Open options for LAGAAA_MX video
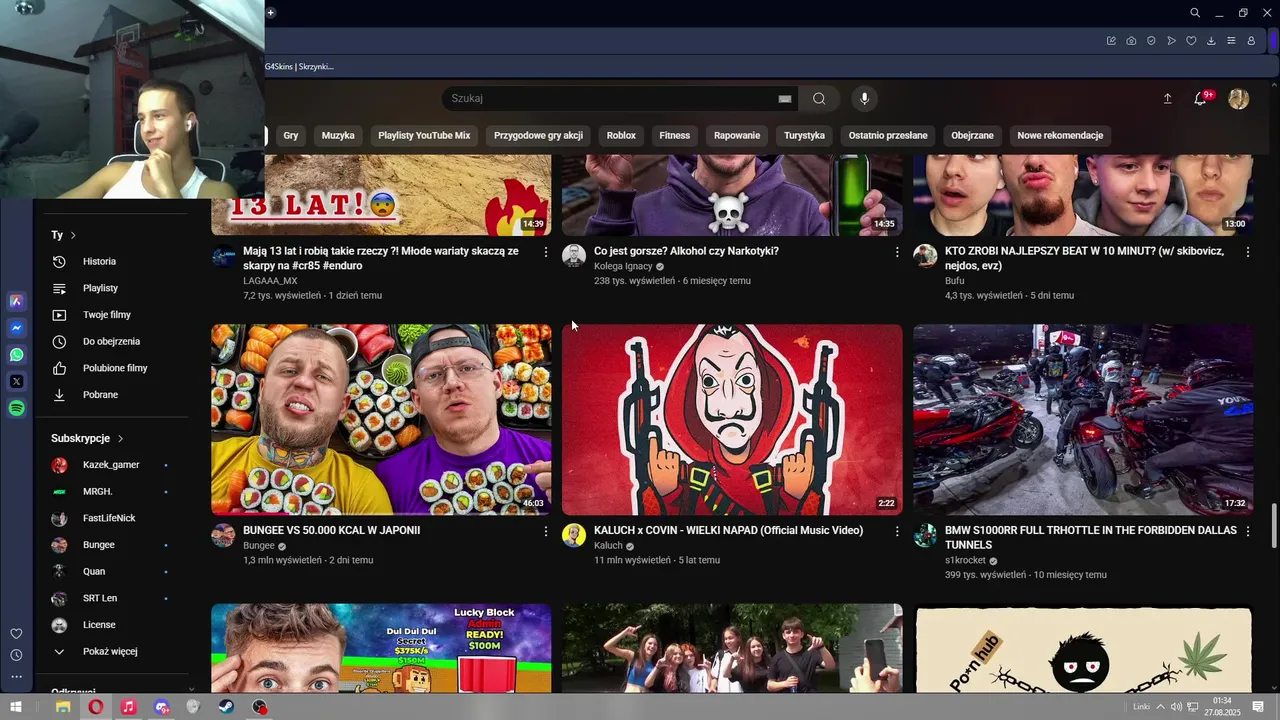The width and height of the screenshot is (1280, 720). 545,252
